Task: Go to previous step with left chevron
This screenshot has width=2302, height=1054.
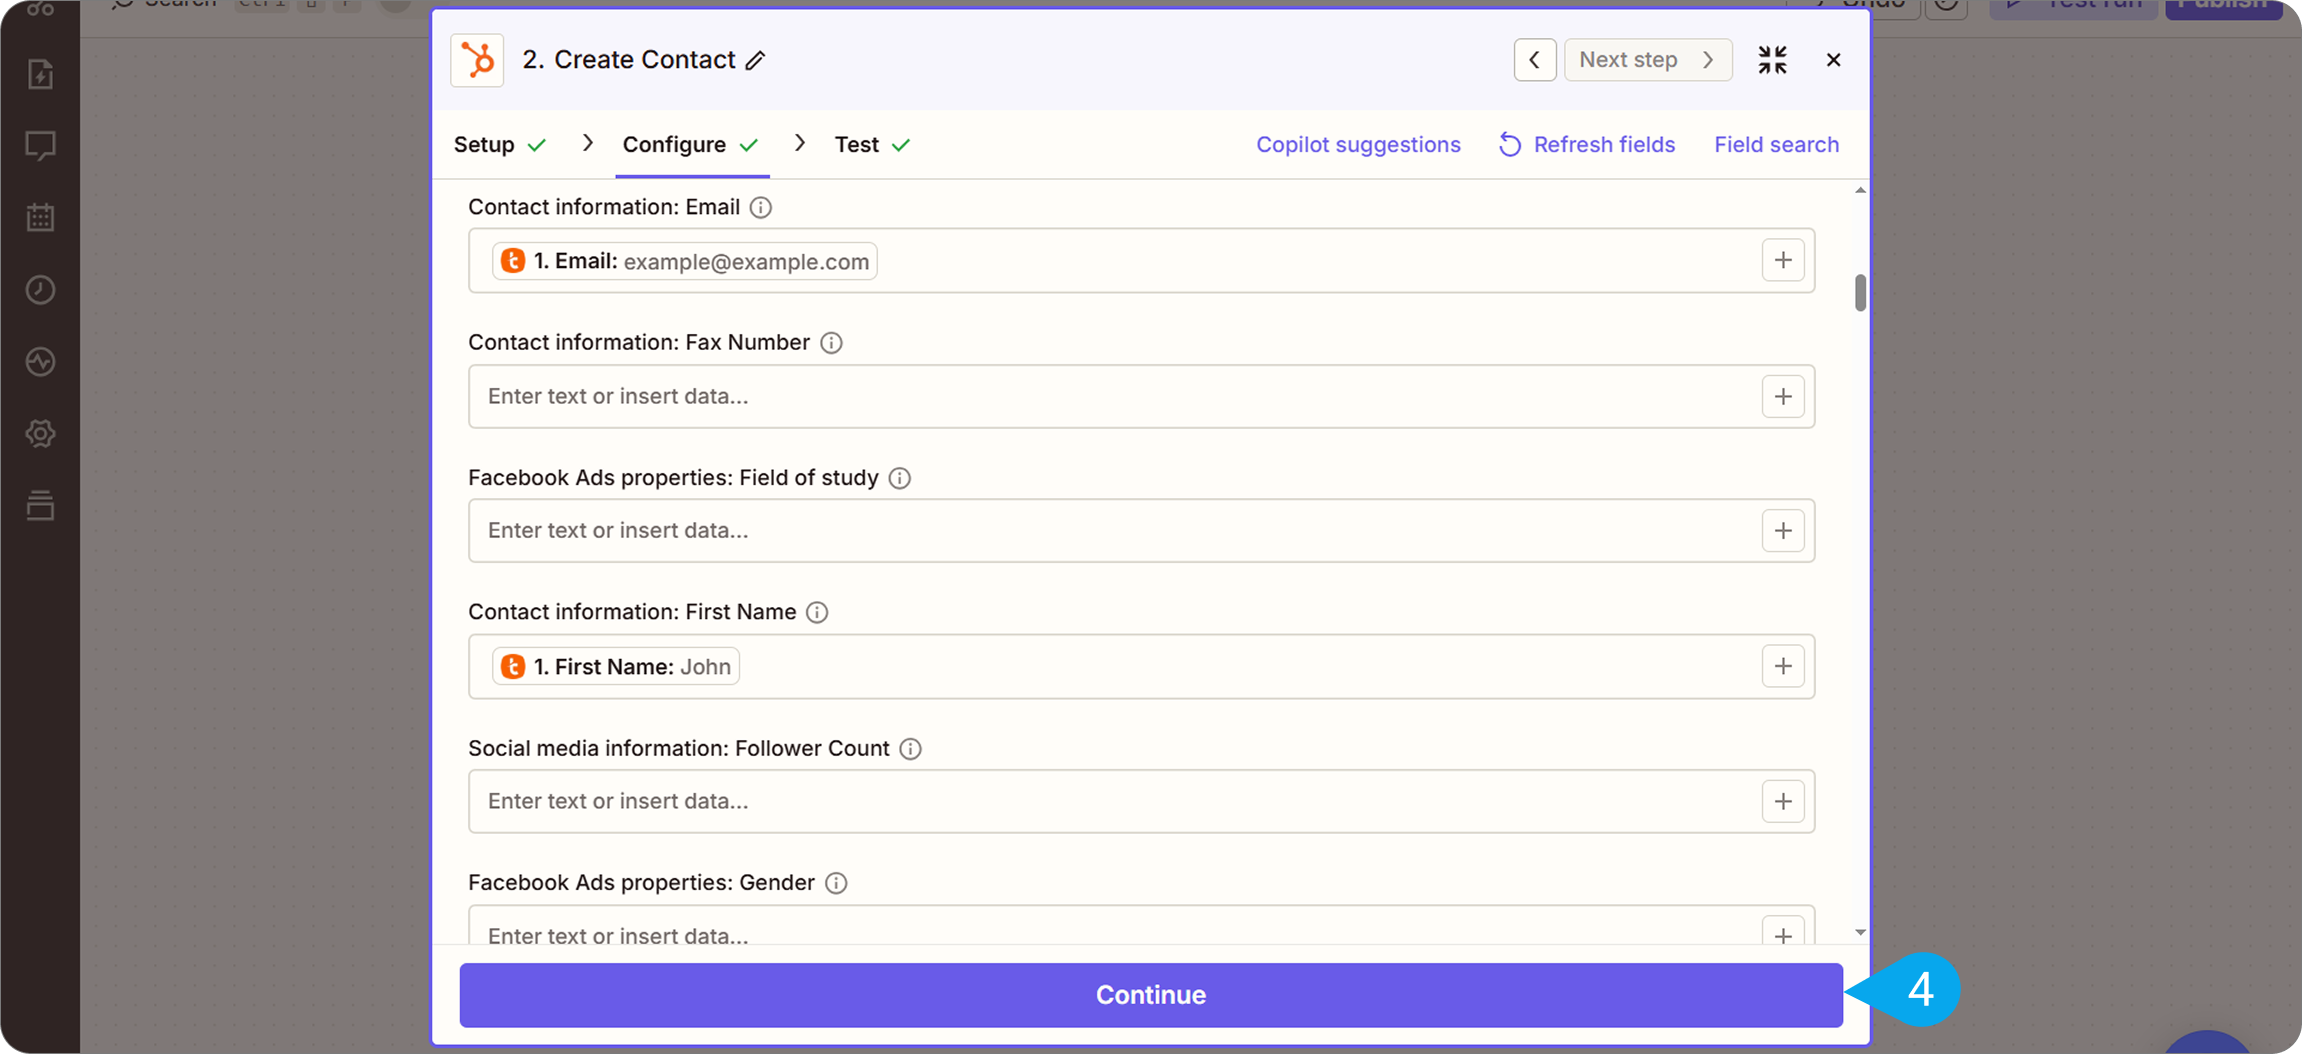Action: coord(1534,60)
